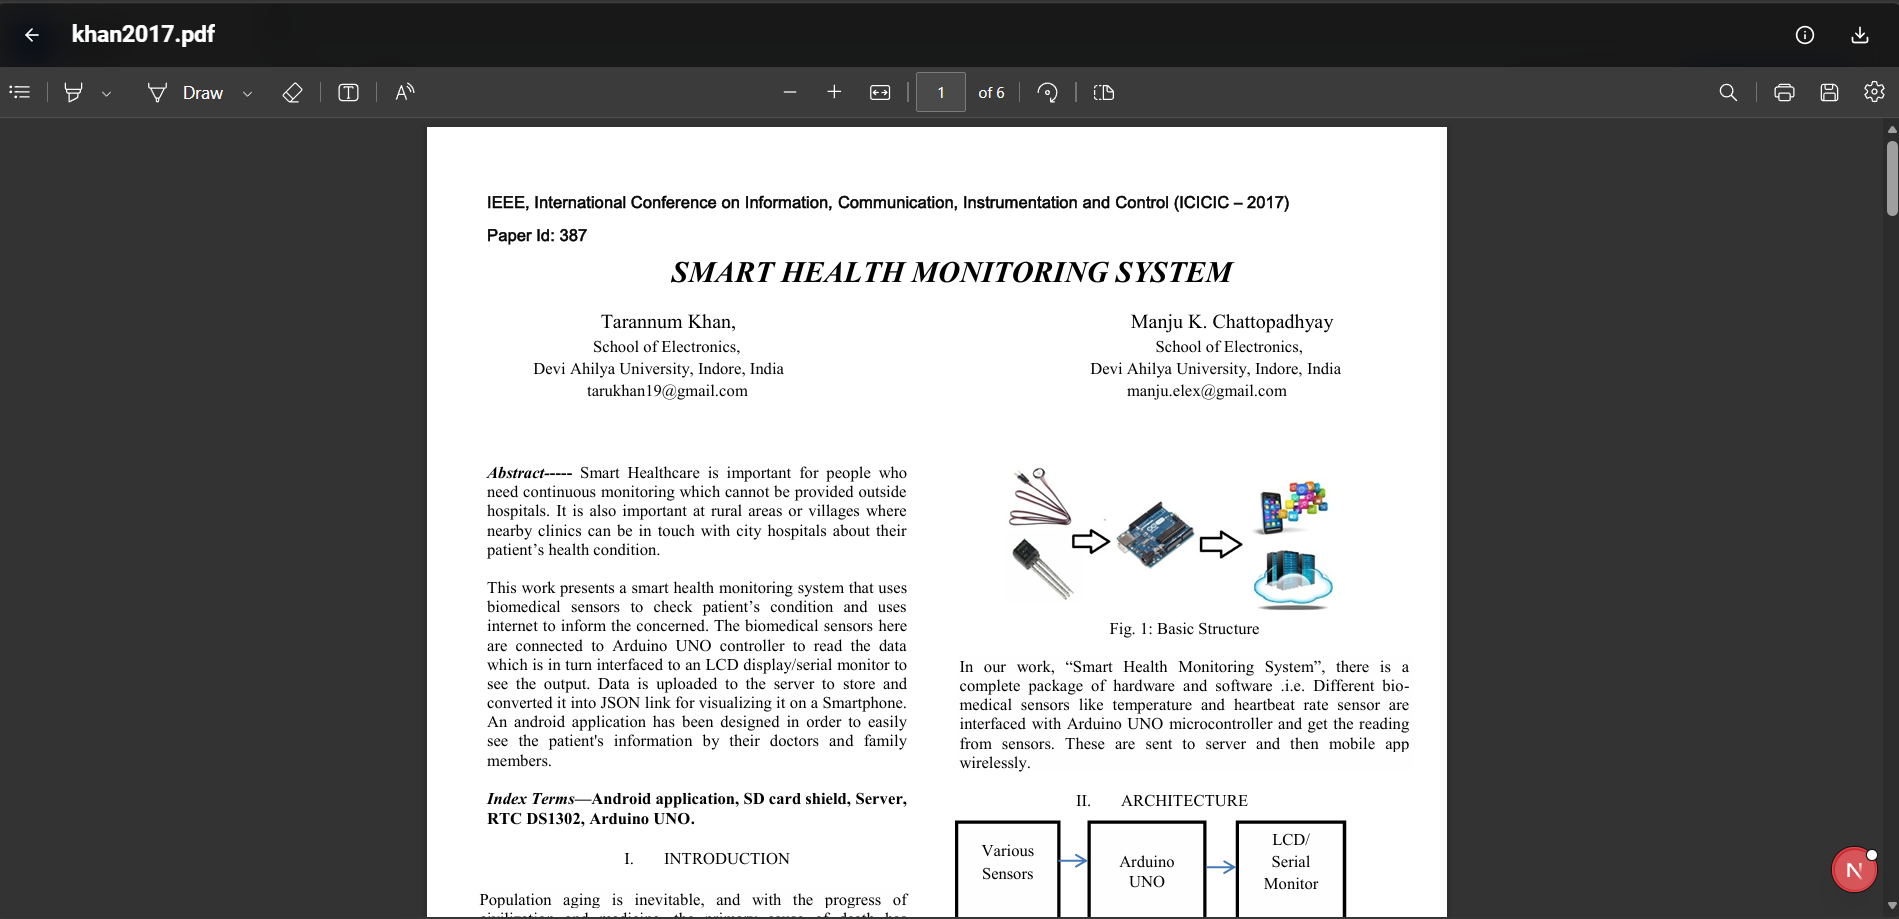This screenshot has width=1899, height=919.
Task: Rotate the PDF page
Action: 1047,92
